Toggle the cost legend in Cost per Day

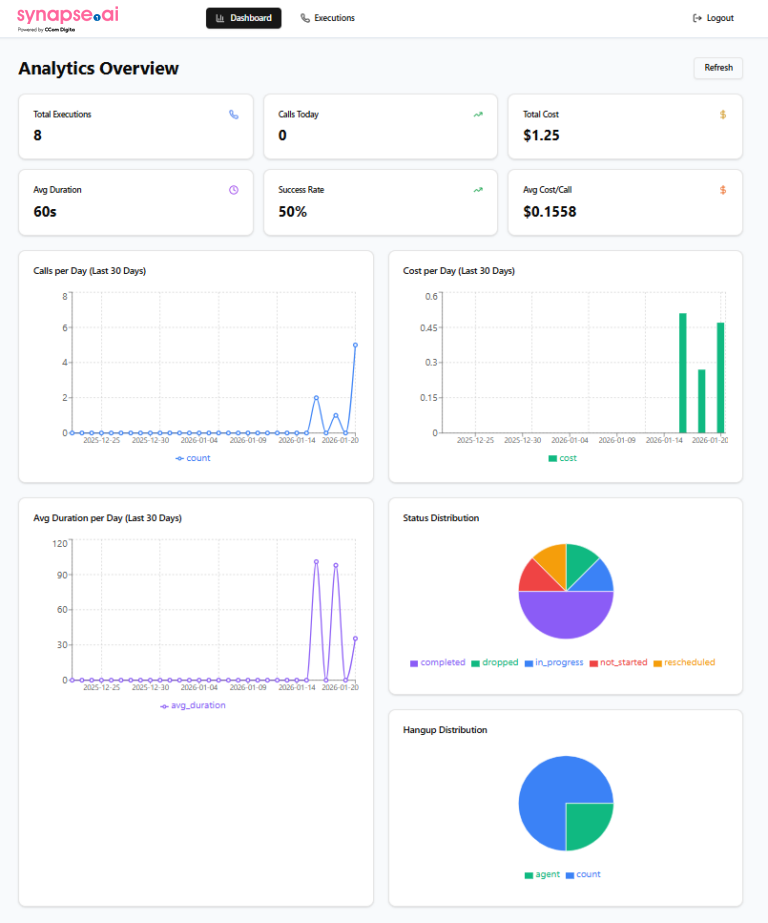click(x=562, y=458)
